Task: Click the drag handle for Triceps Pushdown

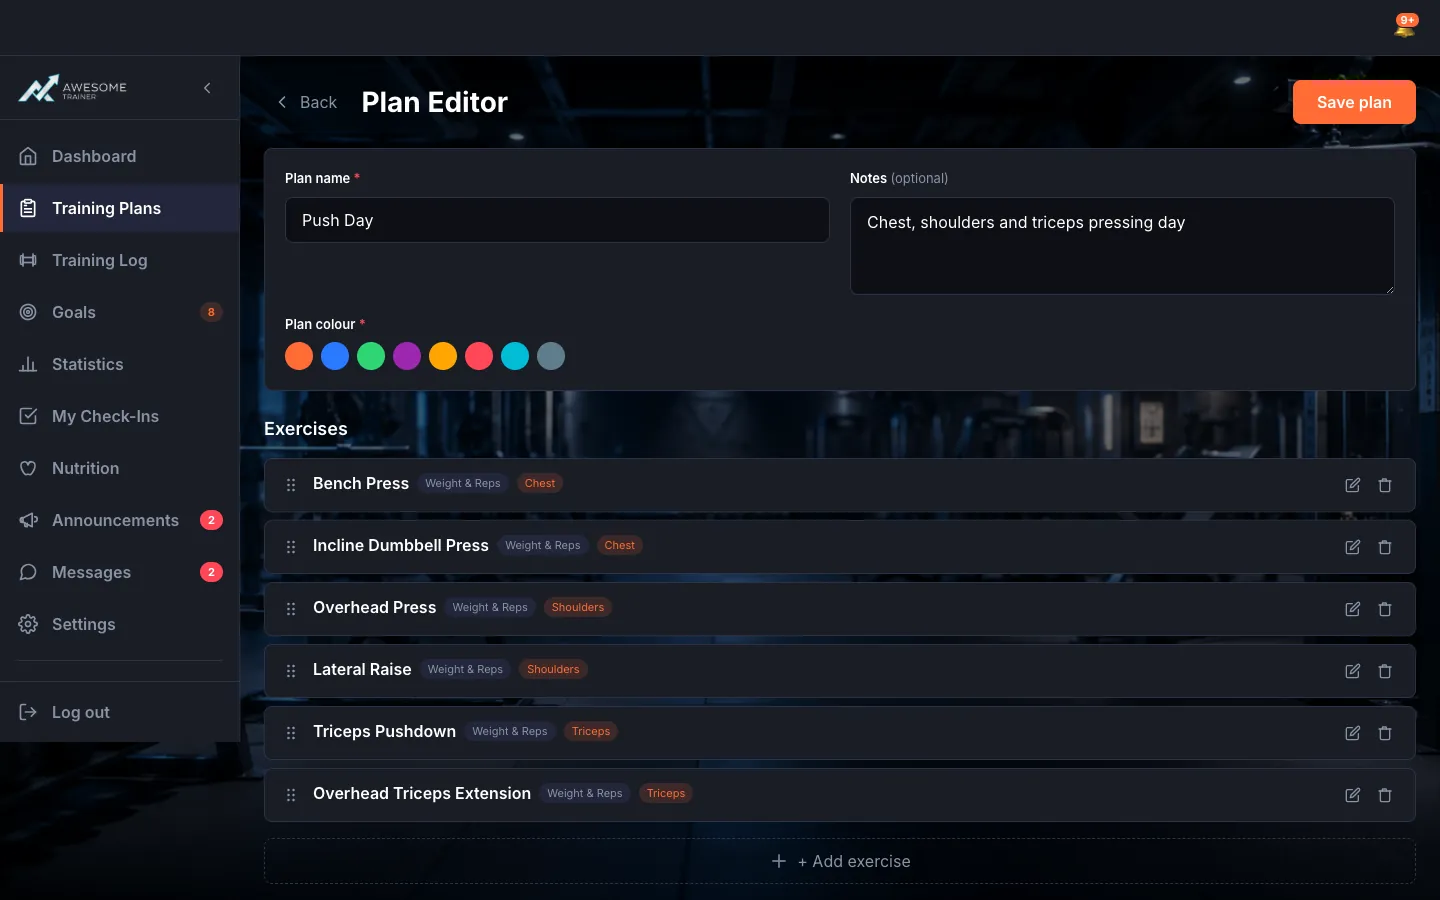Action: click(x=291, y=733)
